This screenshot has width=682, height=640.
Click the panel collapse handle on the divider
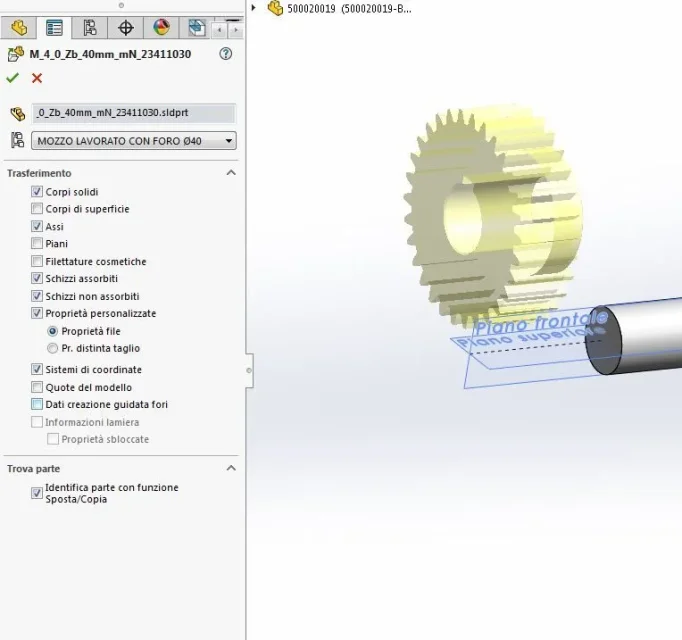pyautogui.click(x=249, y=371)
